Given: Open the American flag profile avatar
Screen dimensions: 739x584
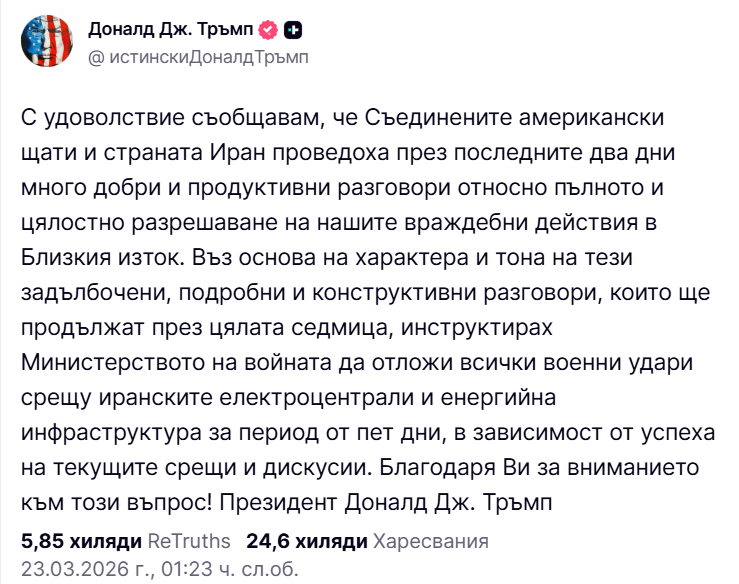Looking at the screenshot, I should coord(49,43).
